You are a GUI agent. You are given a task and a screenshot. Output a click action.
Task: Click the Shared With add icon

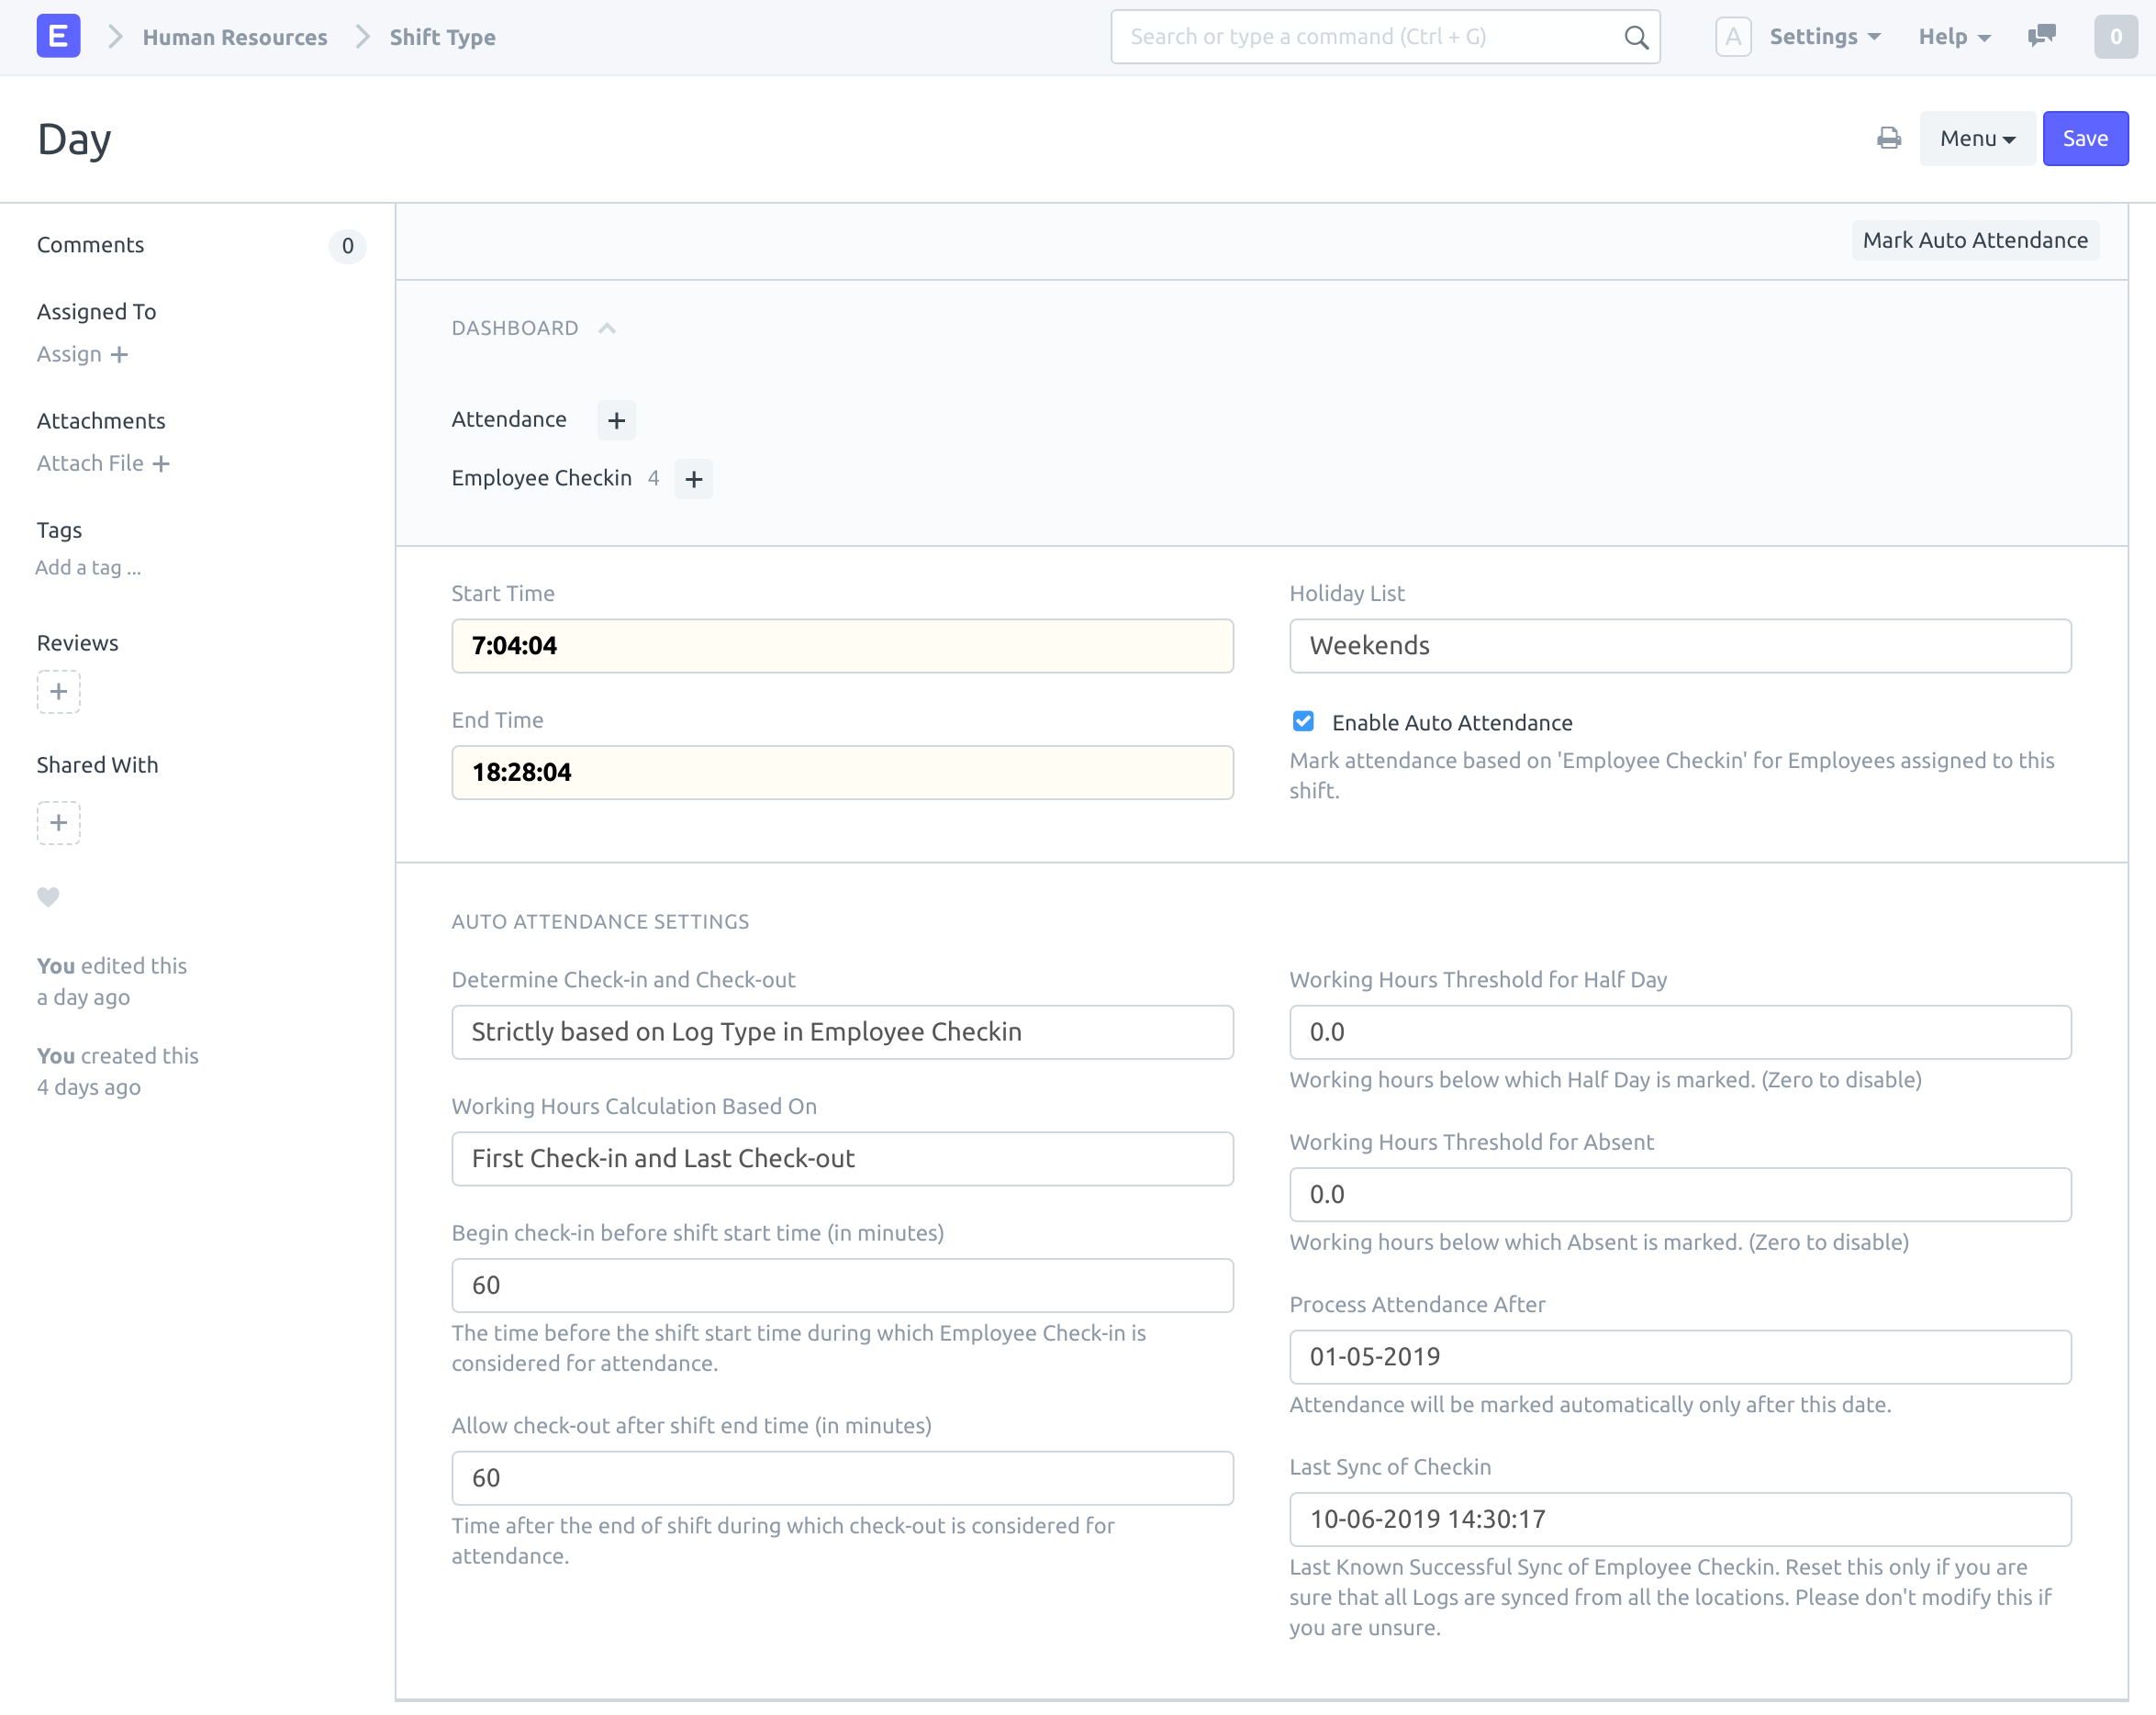point(58,822)
